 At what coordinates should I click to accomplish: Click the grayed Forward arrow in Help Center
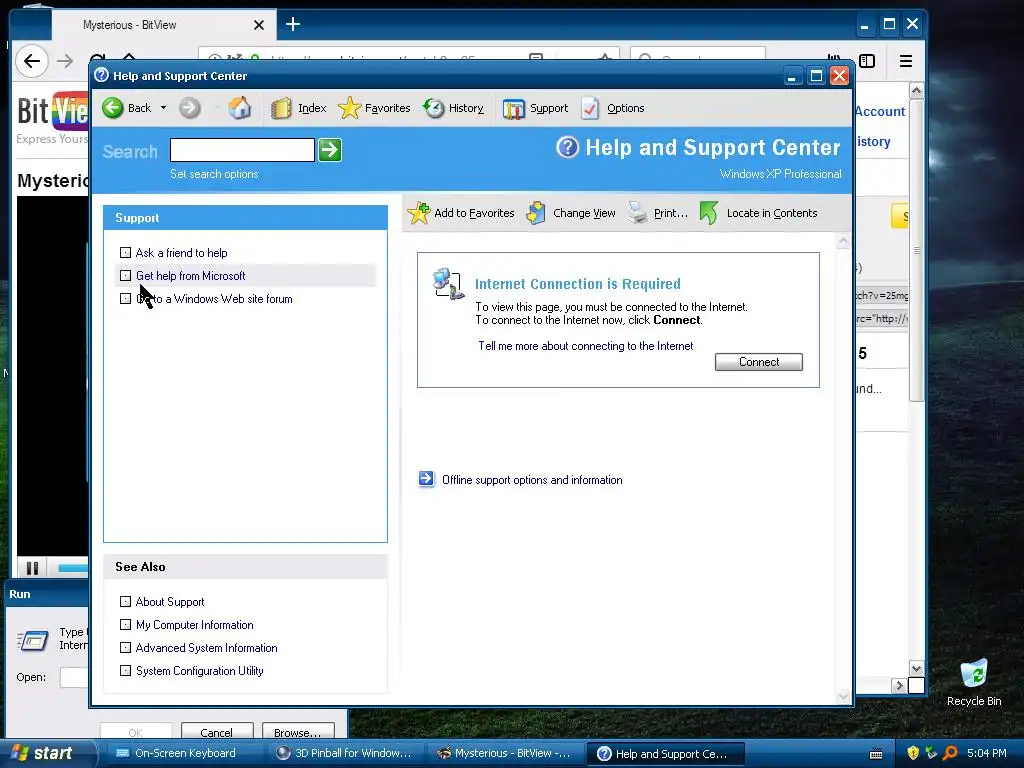click(x=190, y=108)
